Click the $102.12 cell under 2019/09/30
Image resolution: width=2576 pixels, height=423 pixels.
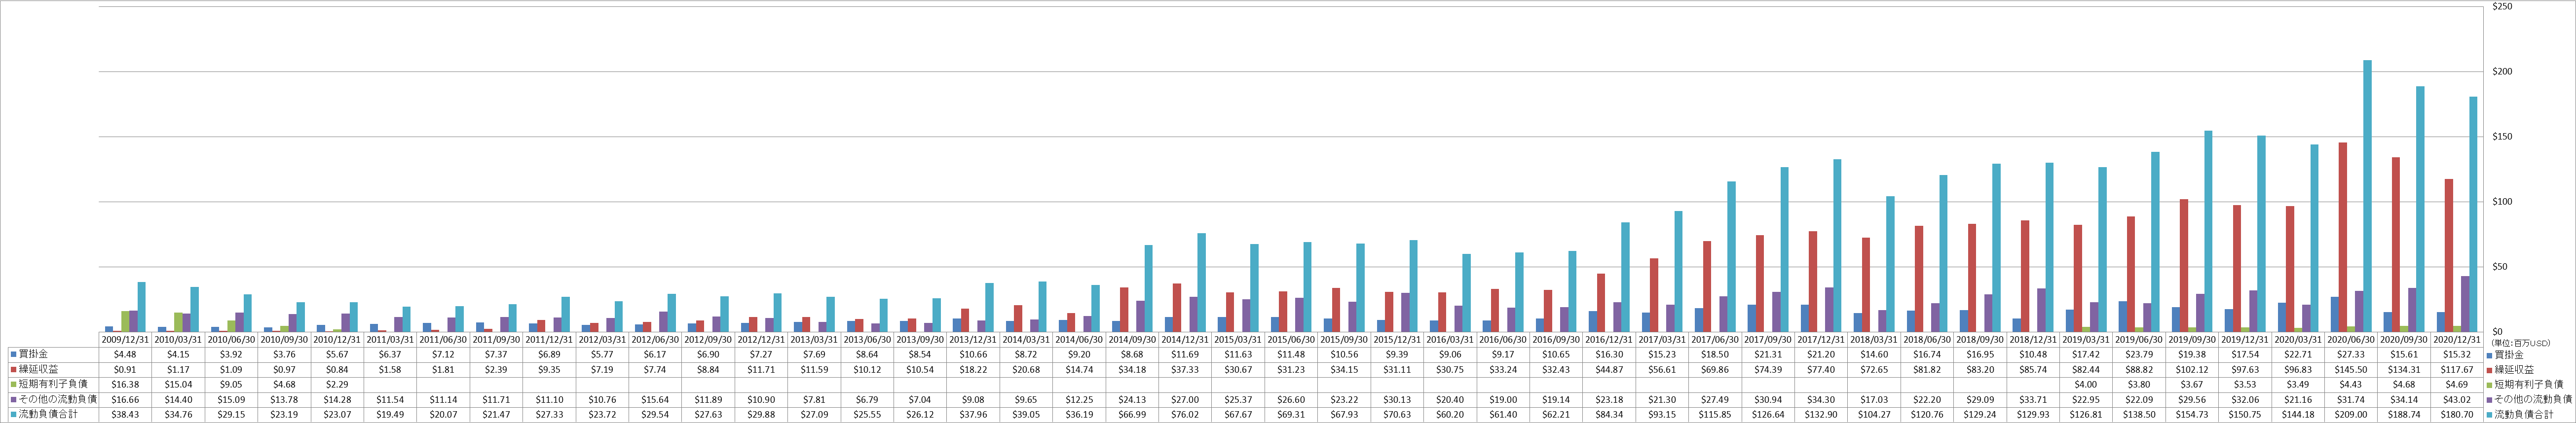tap(2196, 369)
